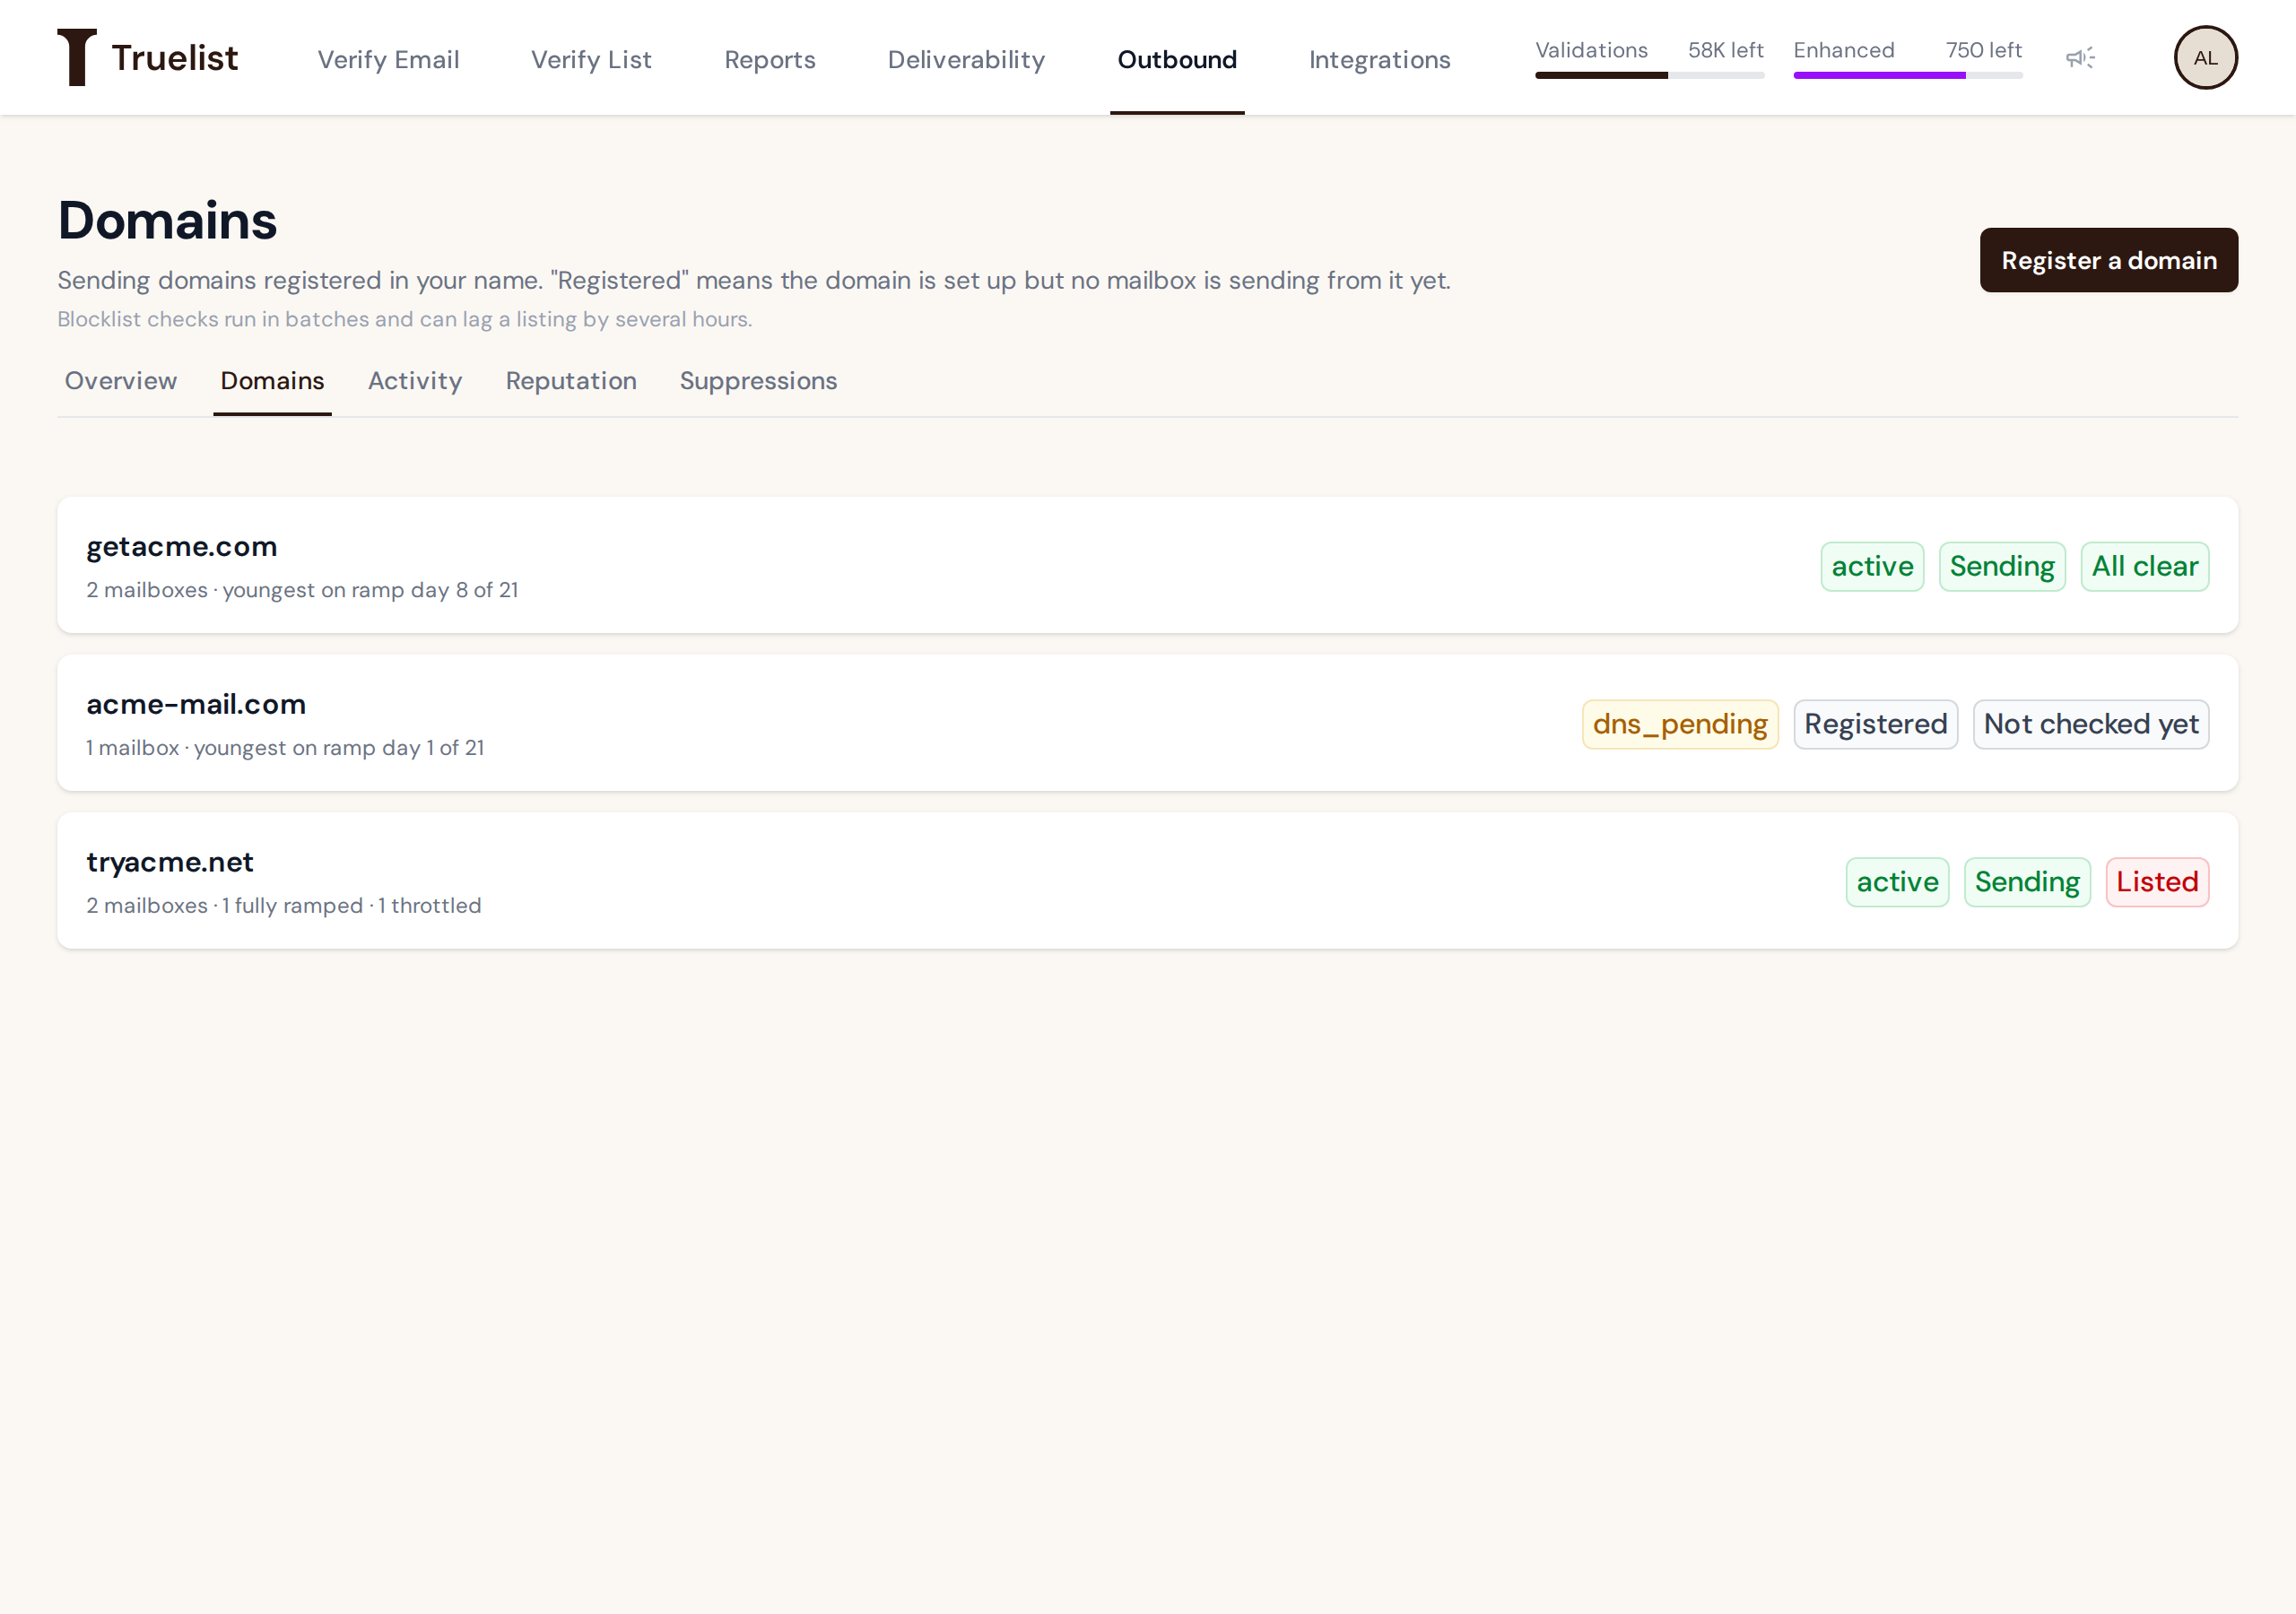The height and width of the screenshot is (1614, 2296).
Task: Switch to the Activity tab
Action: tap(415, 381)
